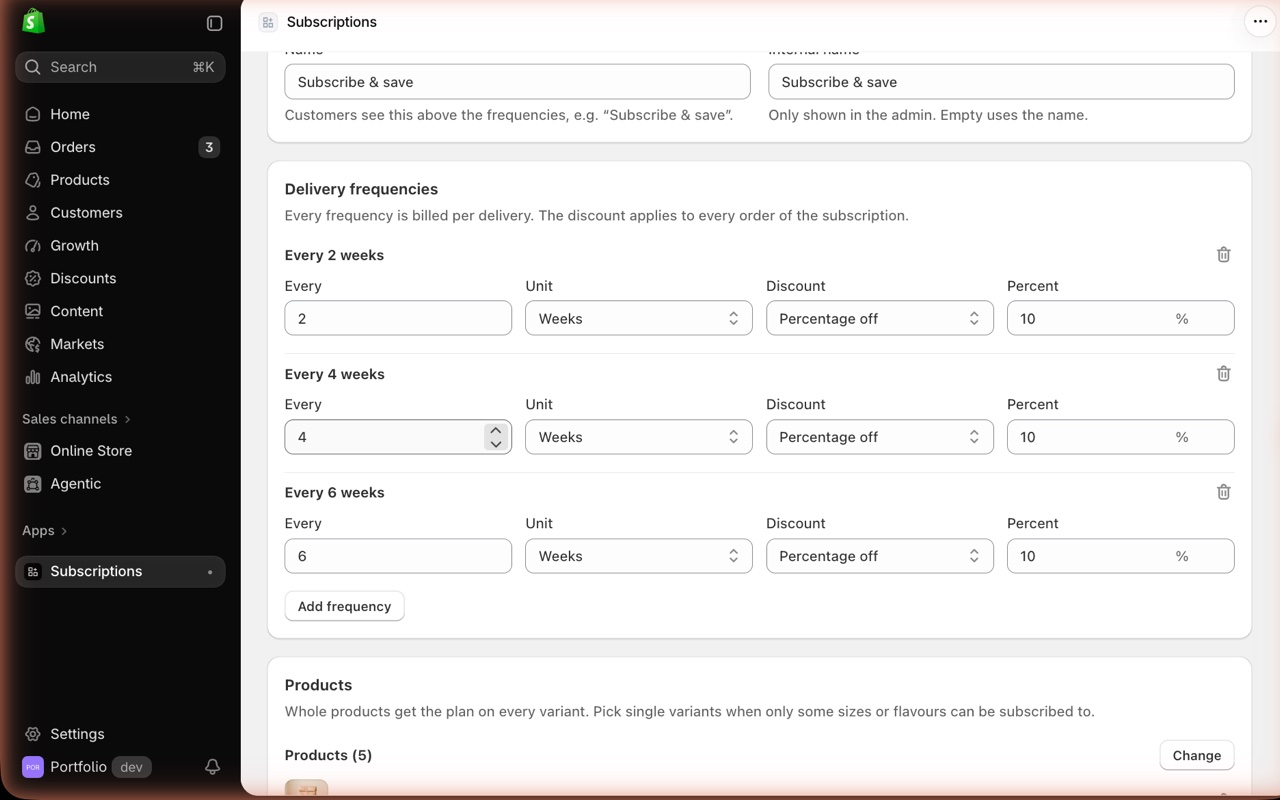The height and width of the screenshot is (800, 1280).
Task: Click the Every field with value 2
Action: point(398,318)
